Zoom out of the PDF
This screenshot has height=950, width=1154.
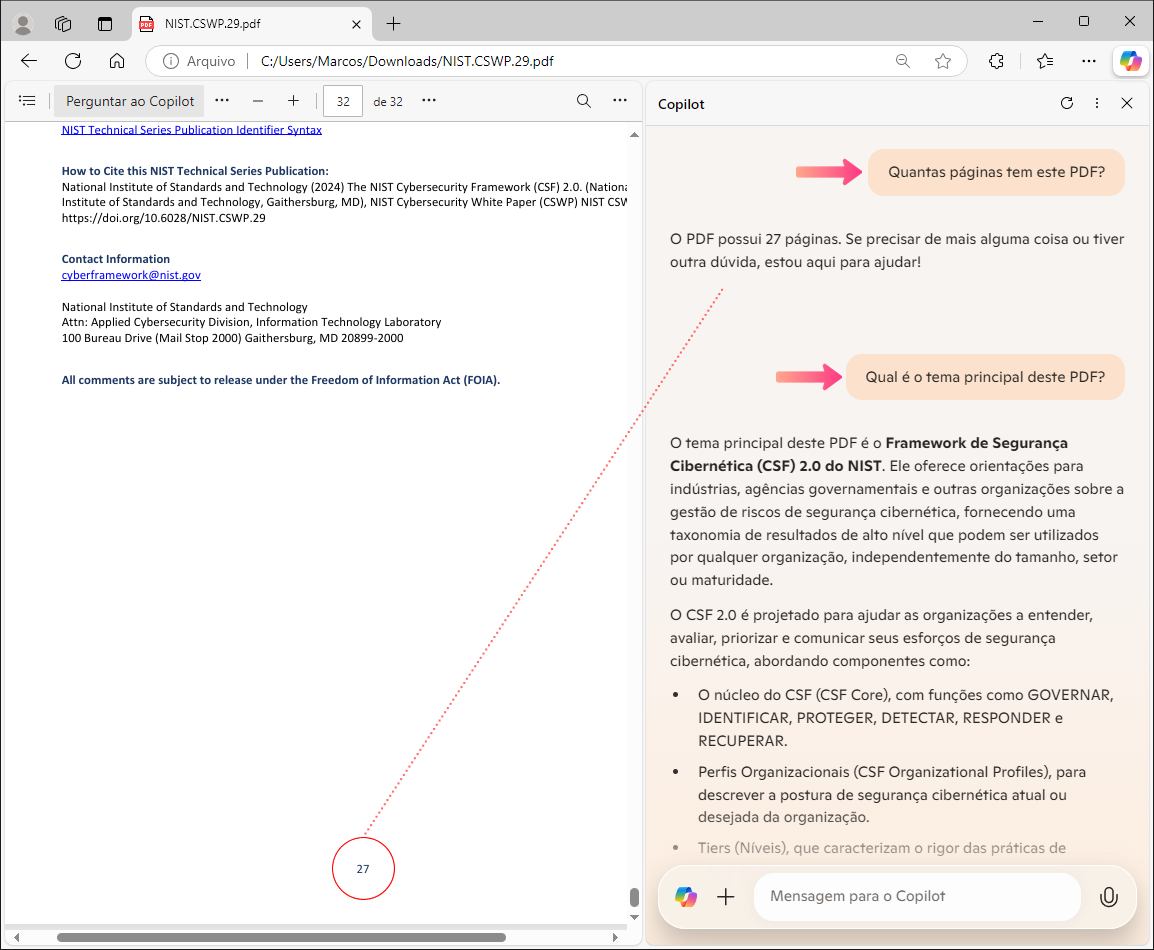pyautogui.click(x=258, y=101)
